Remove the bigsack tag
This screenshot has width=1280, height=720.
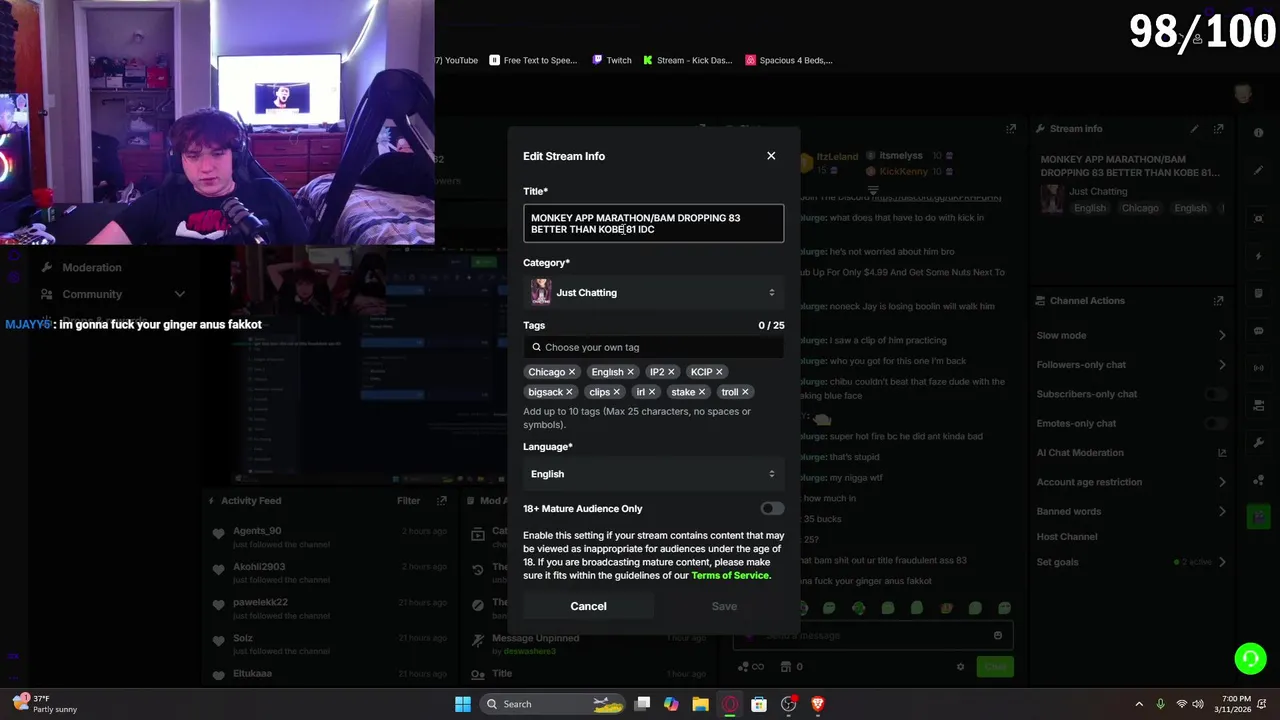569,392
